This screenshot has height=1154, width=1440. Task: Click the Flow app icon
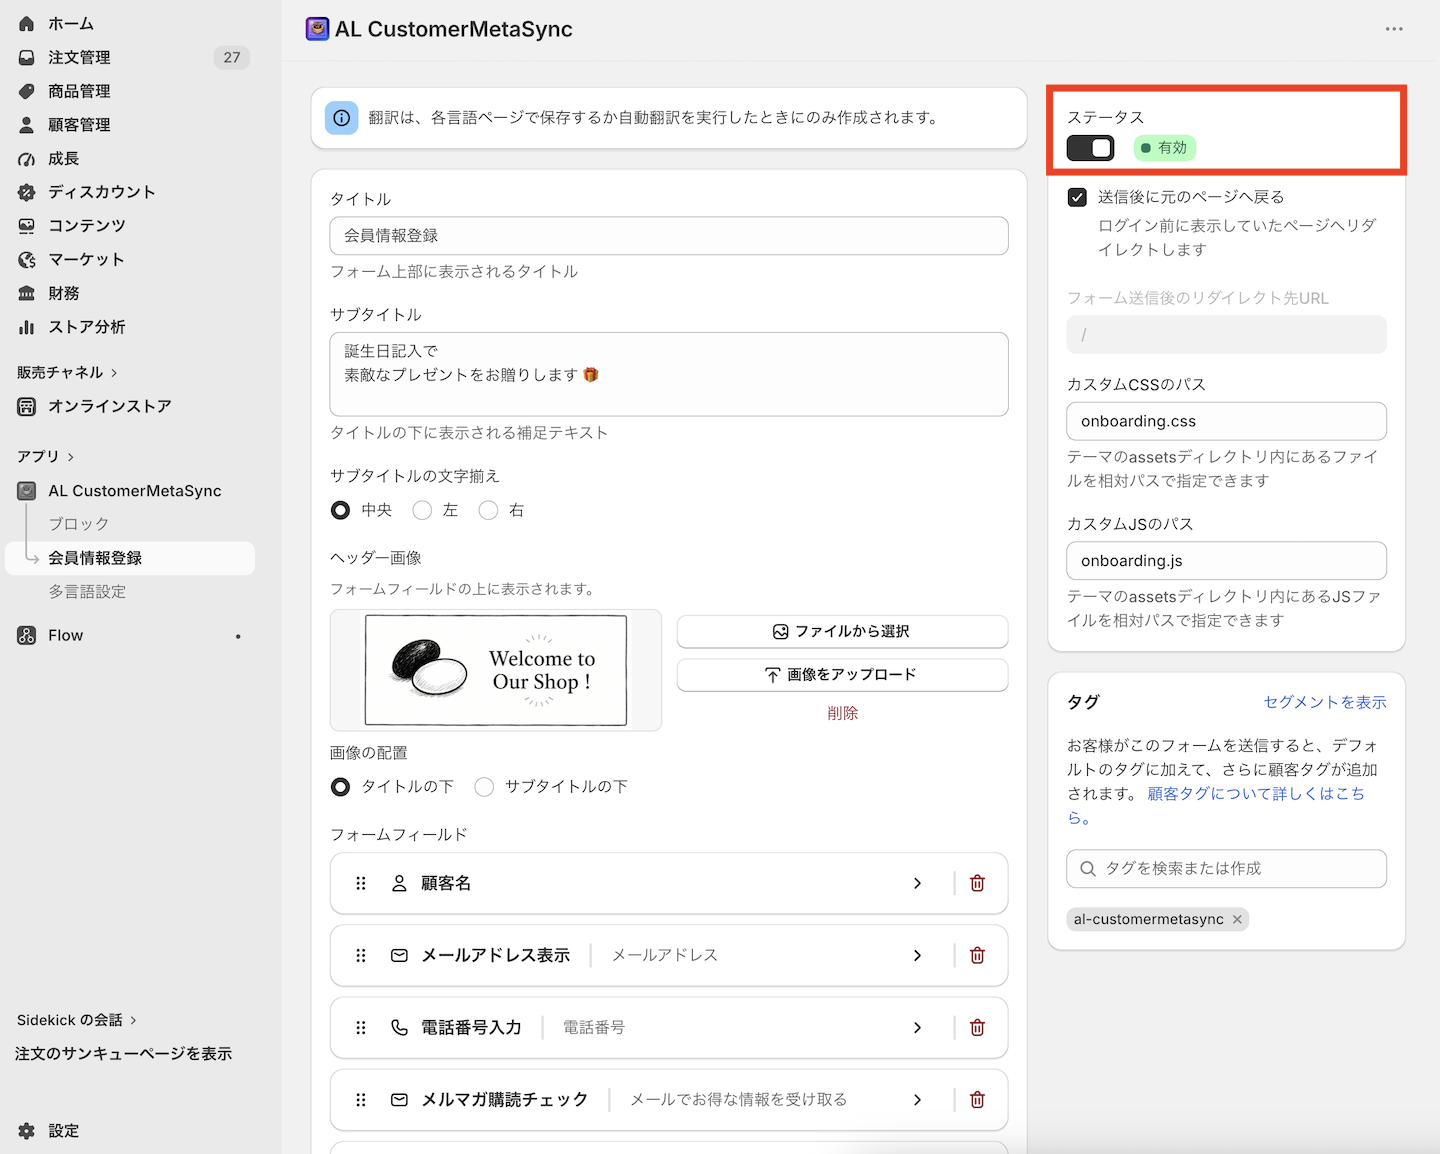point(27,635)
